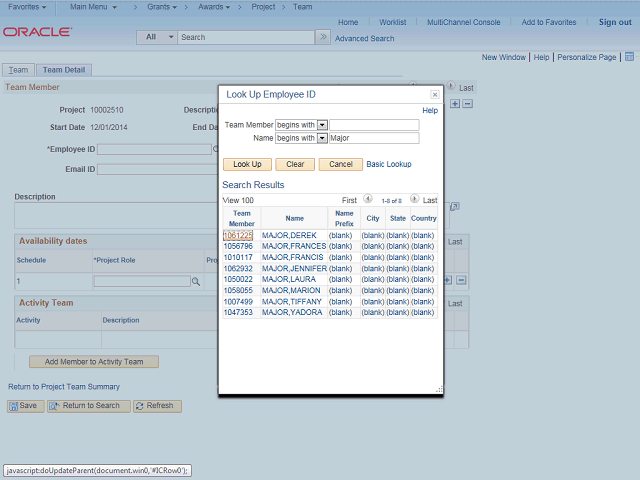Image resolution: width=640 pixels, height=480 pixels.
Task: Switch to the Team Detail tab
Action: tap(64, 70)
